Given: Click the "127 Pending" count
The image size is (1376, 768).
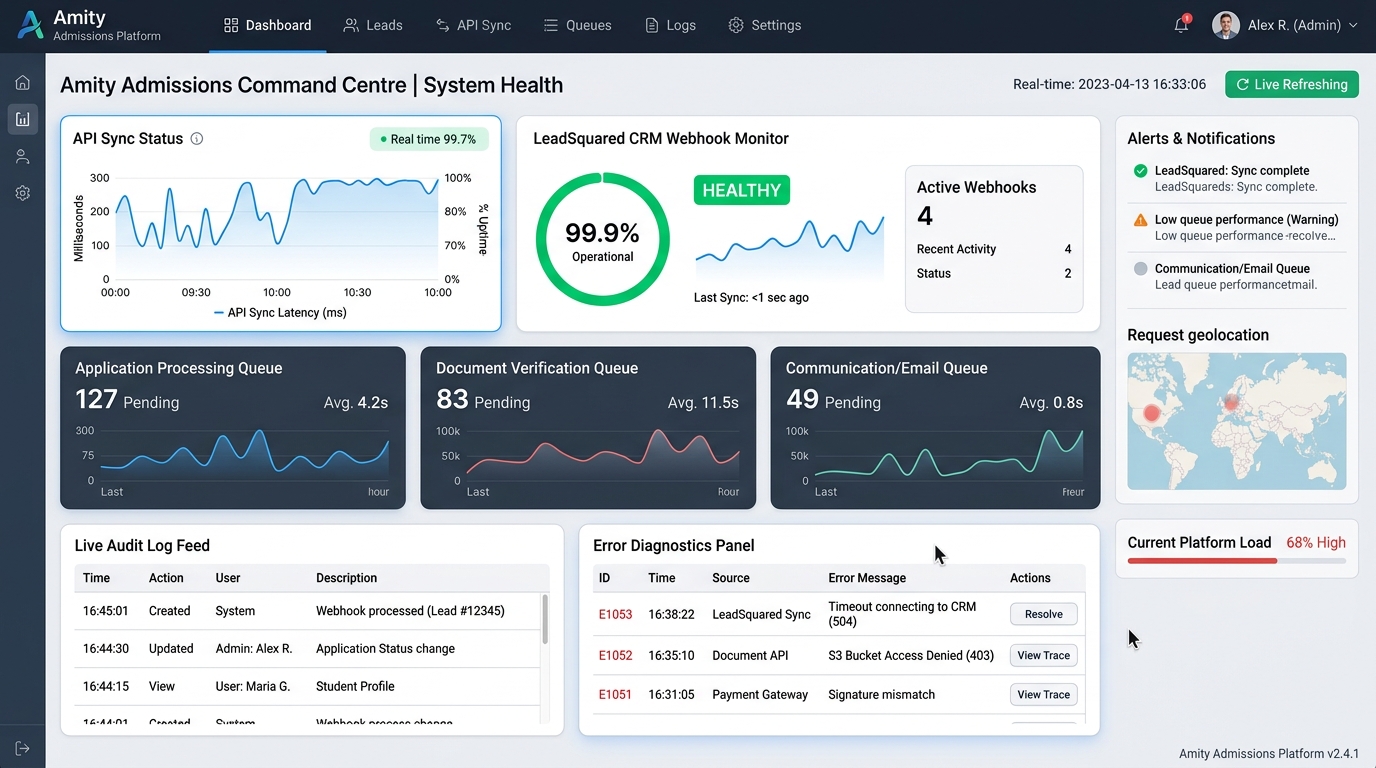Looking at the screenshot, I should pyautogui.click(x=127, y=400).
